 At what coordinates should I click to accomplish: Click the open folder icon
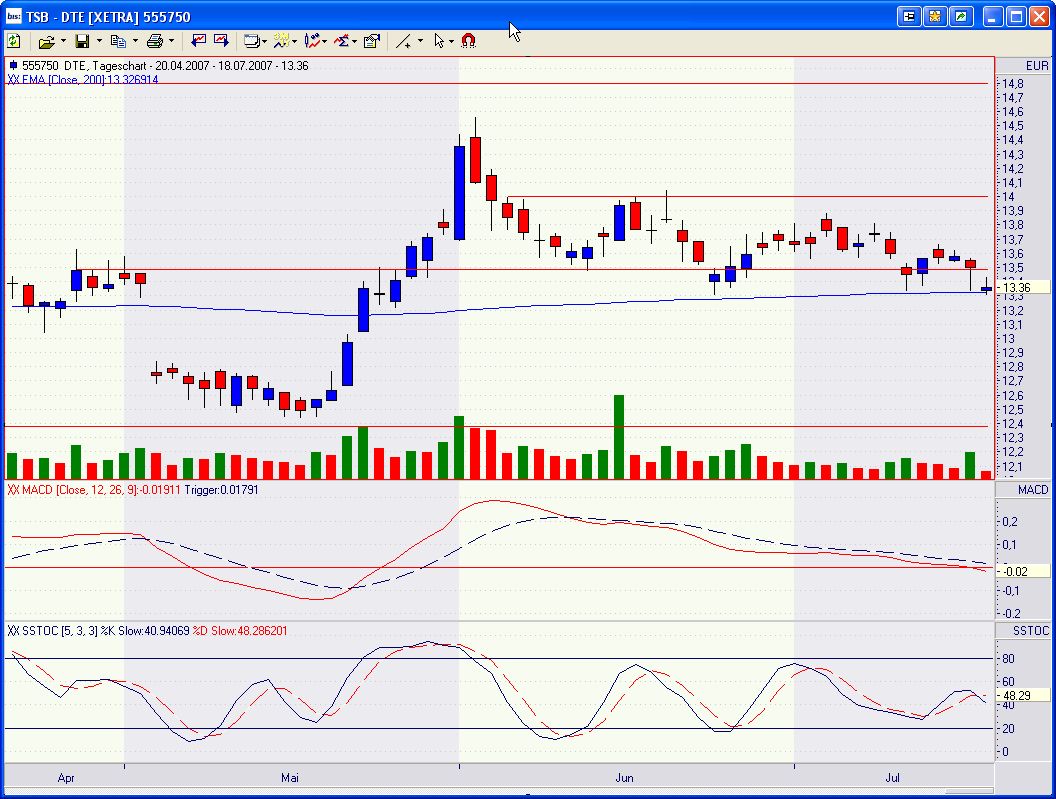click(x=46, y=41)
